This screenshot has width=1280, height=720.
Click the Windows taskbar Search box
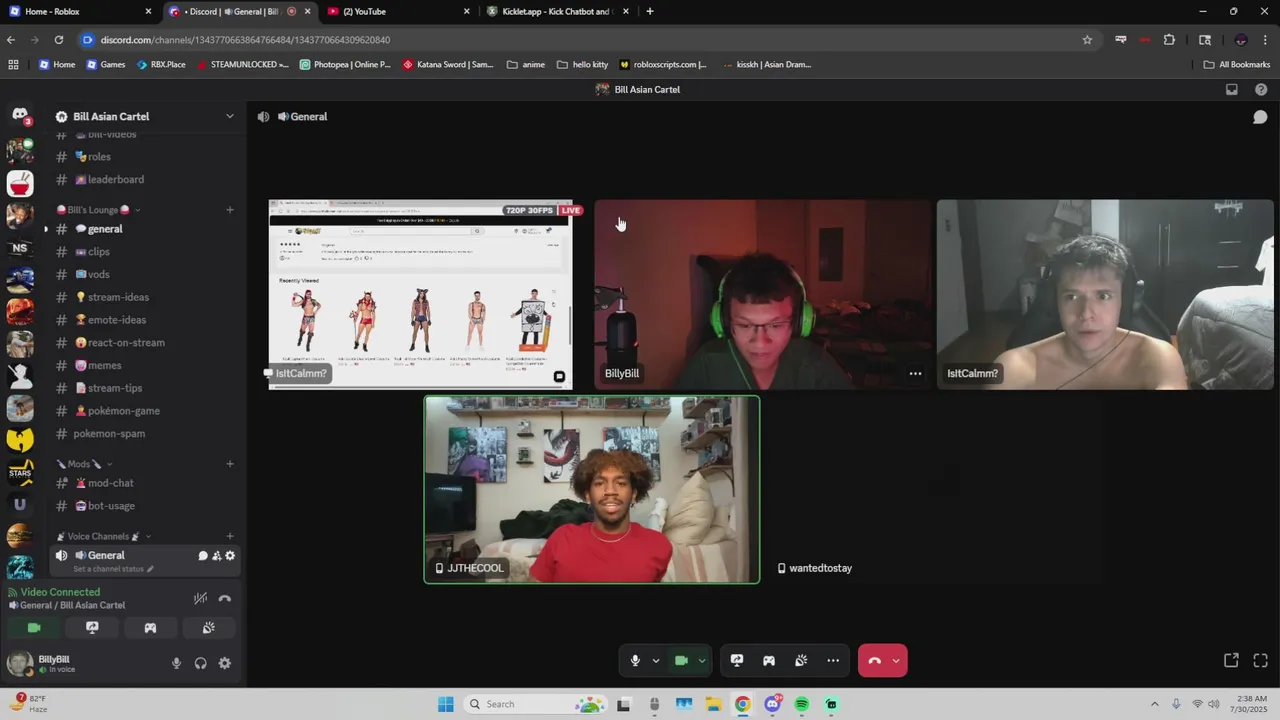(533, 704)
